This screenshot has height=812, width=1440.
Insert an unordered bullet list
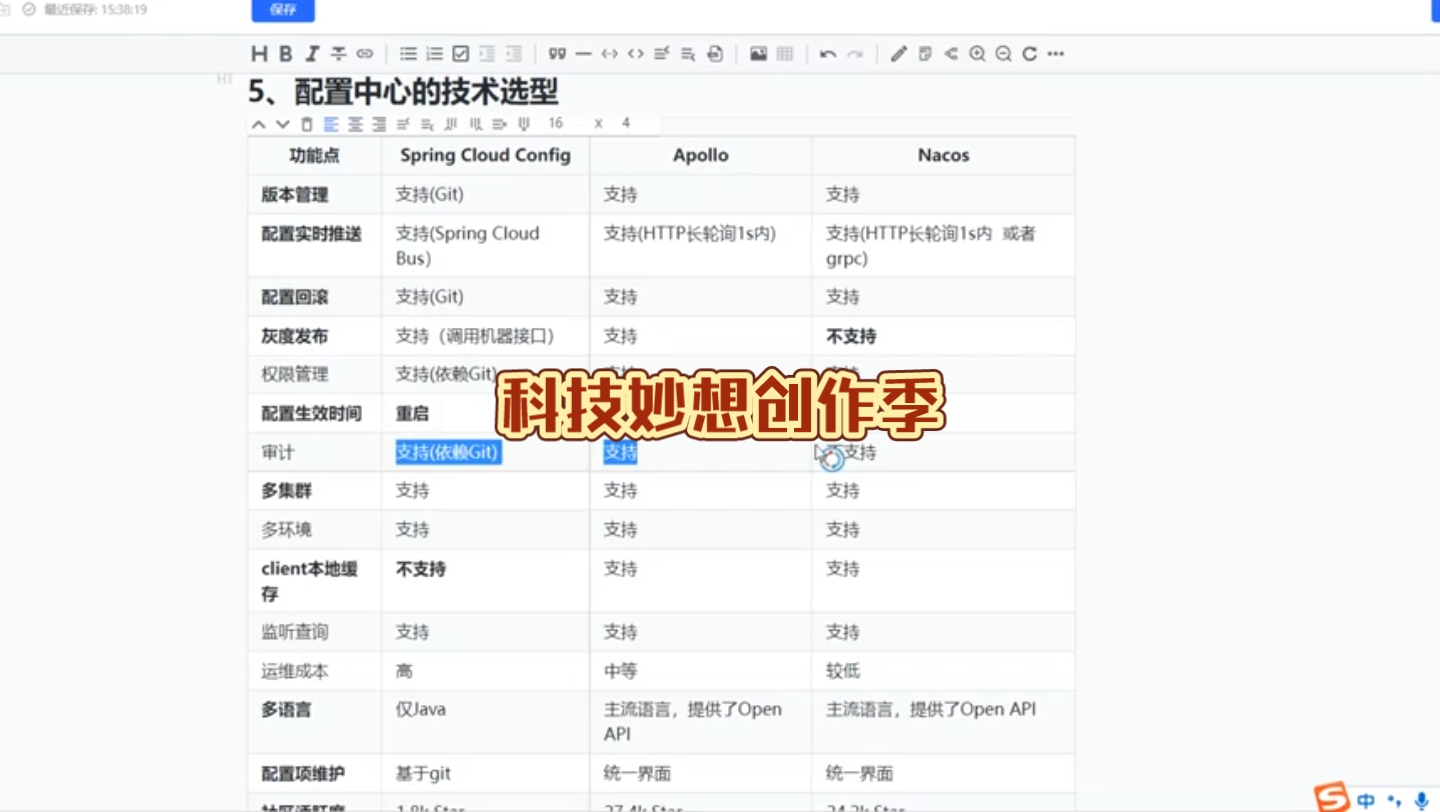[408, 54]
